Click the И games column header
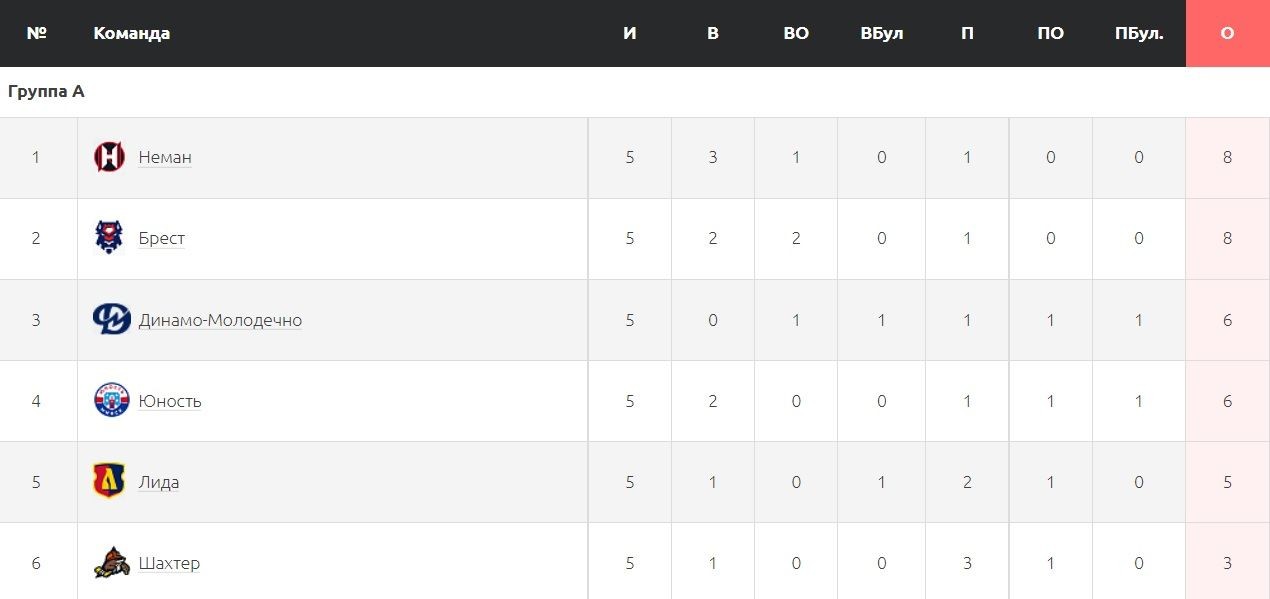This screenshot has width=1270, height=599. 629,33
